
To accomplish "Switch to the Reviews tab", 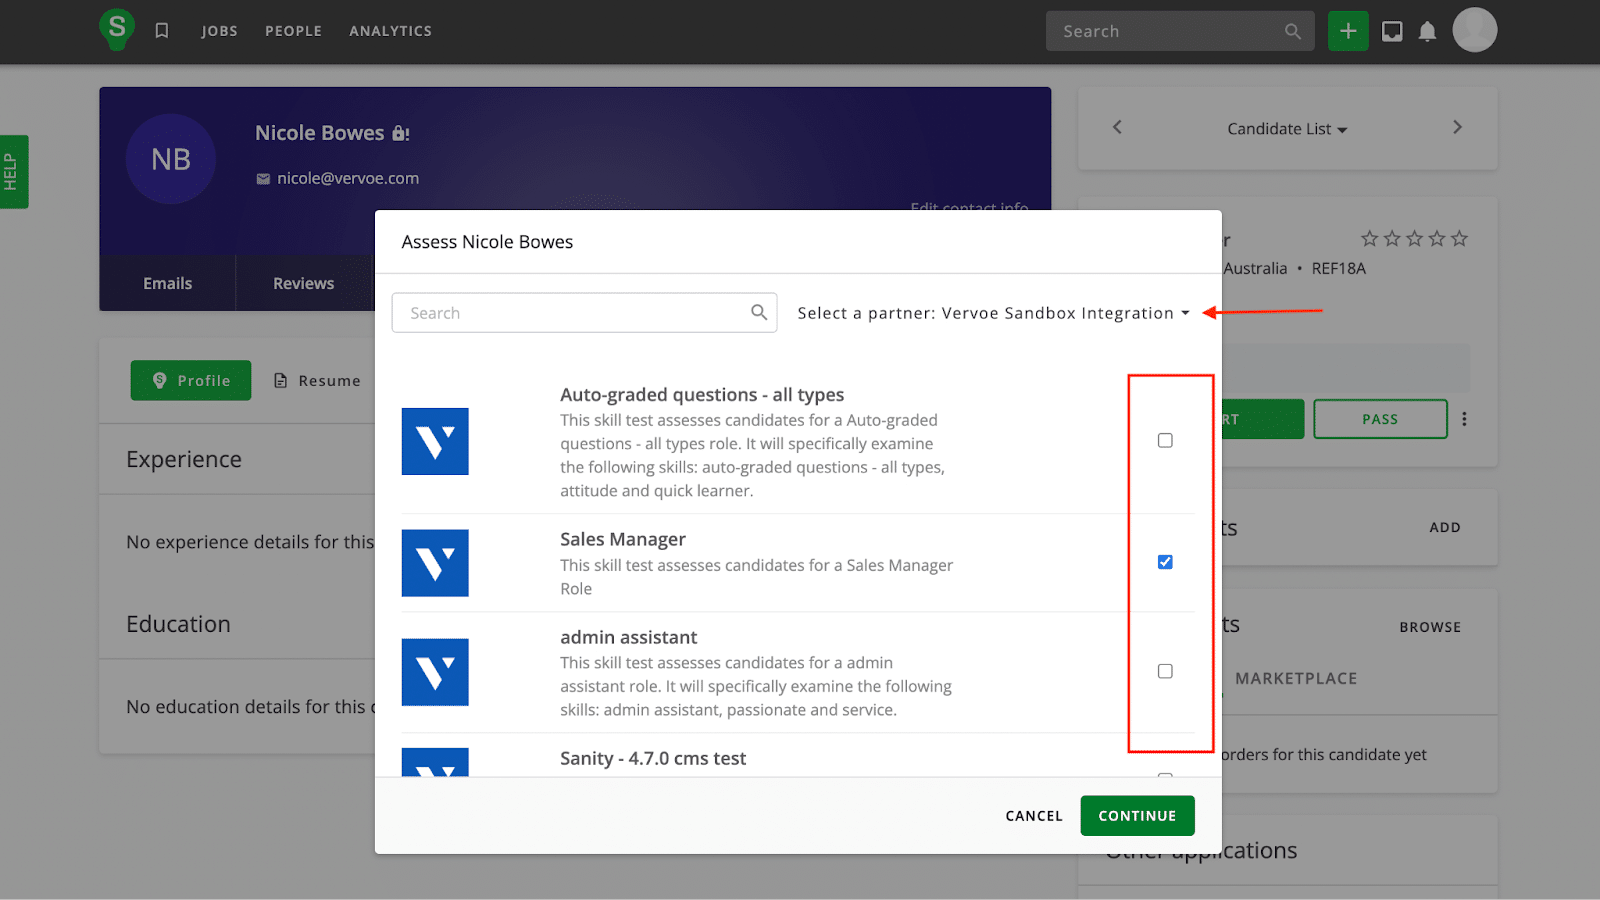I will tap(303, 283).
